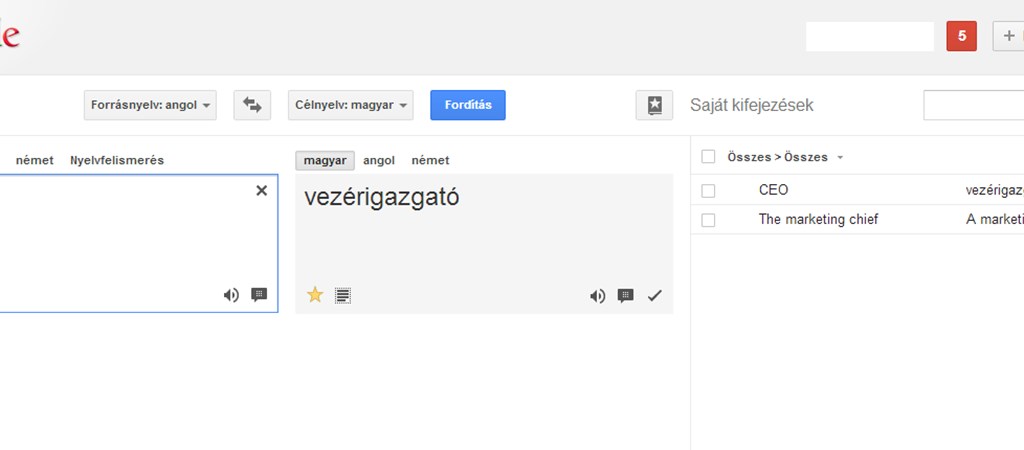
Task: Select all translated text icon
Action: coord(343,296)
